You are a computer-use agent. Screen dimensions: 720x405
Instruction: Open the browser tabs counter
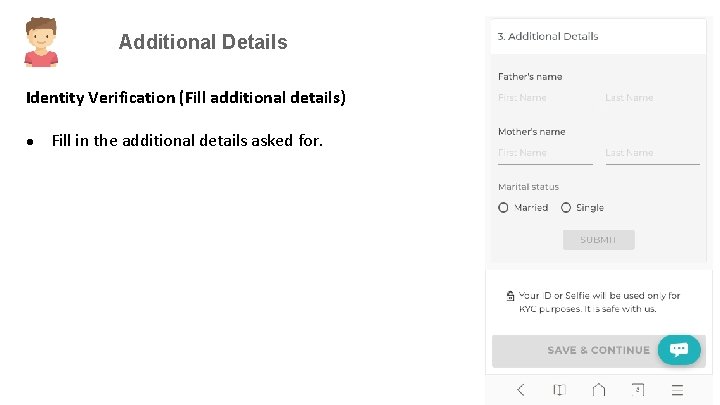click(637, 390)
